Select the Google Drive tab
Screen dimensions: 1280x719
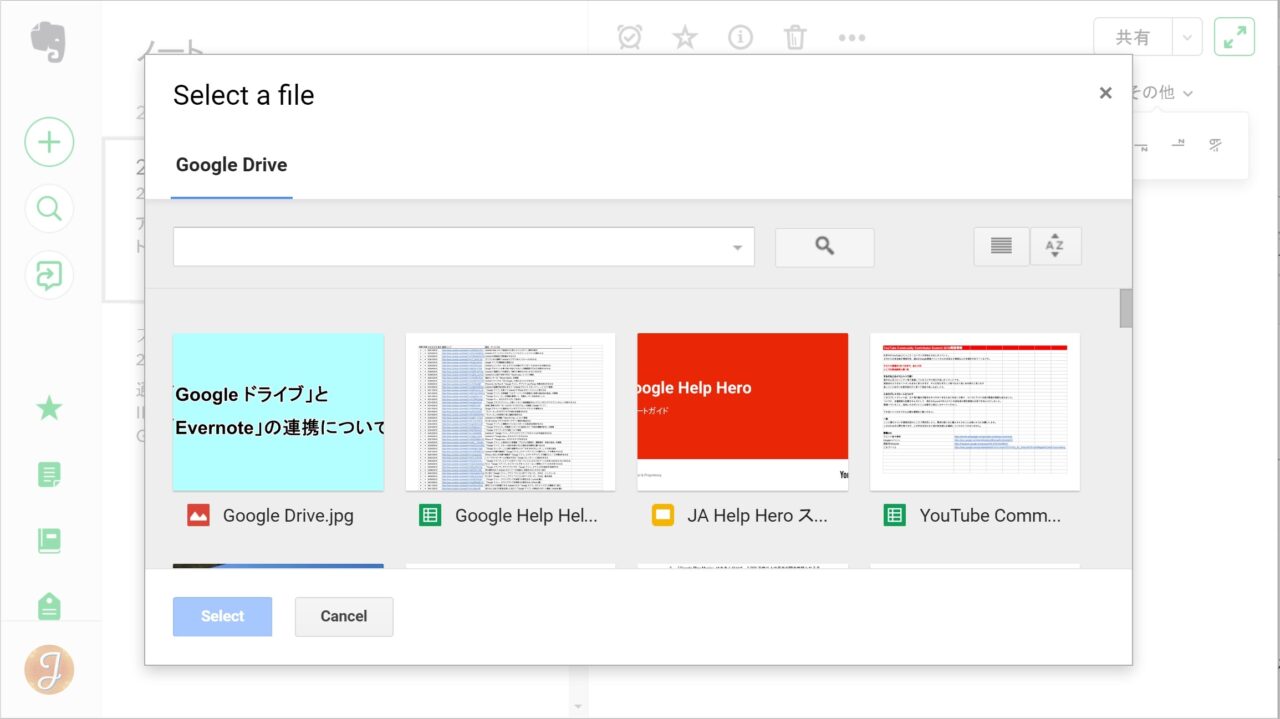point(231,165)
